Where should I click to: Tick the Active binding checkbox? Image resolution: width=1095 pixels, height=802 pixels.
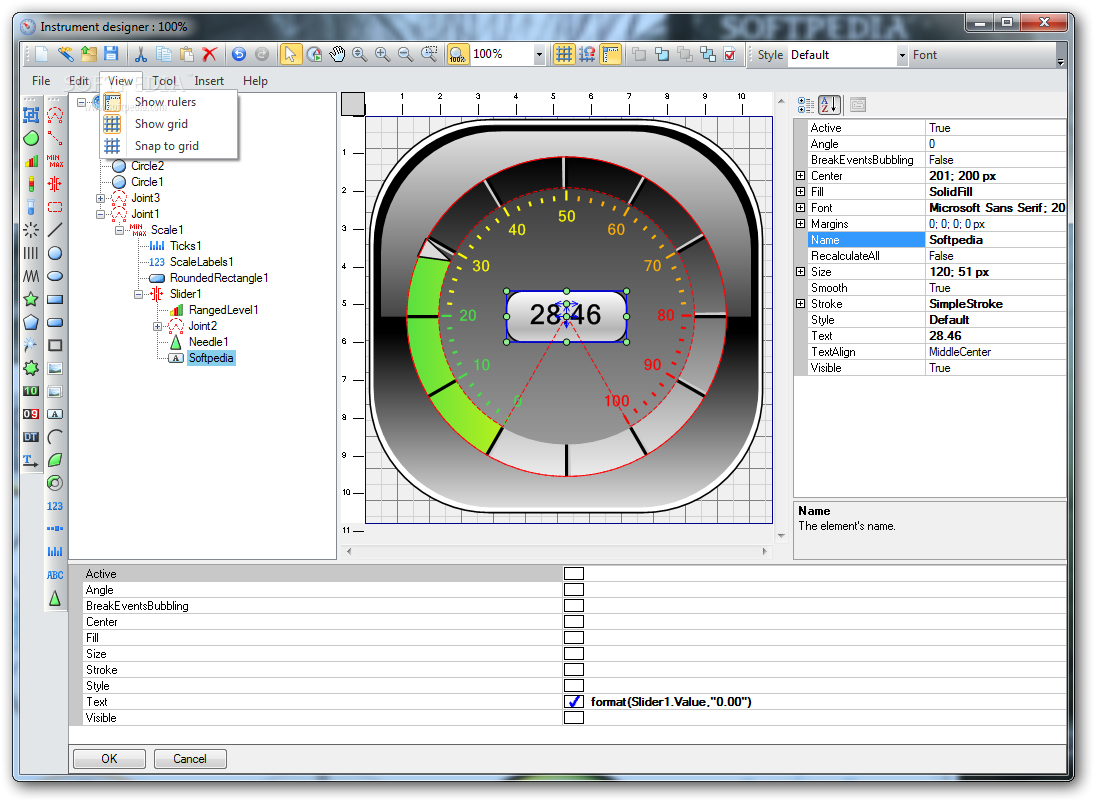tap(573, 574)
